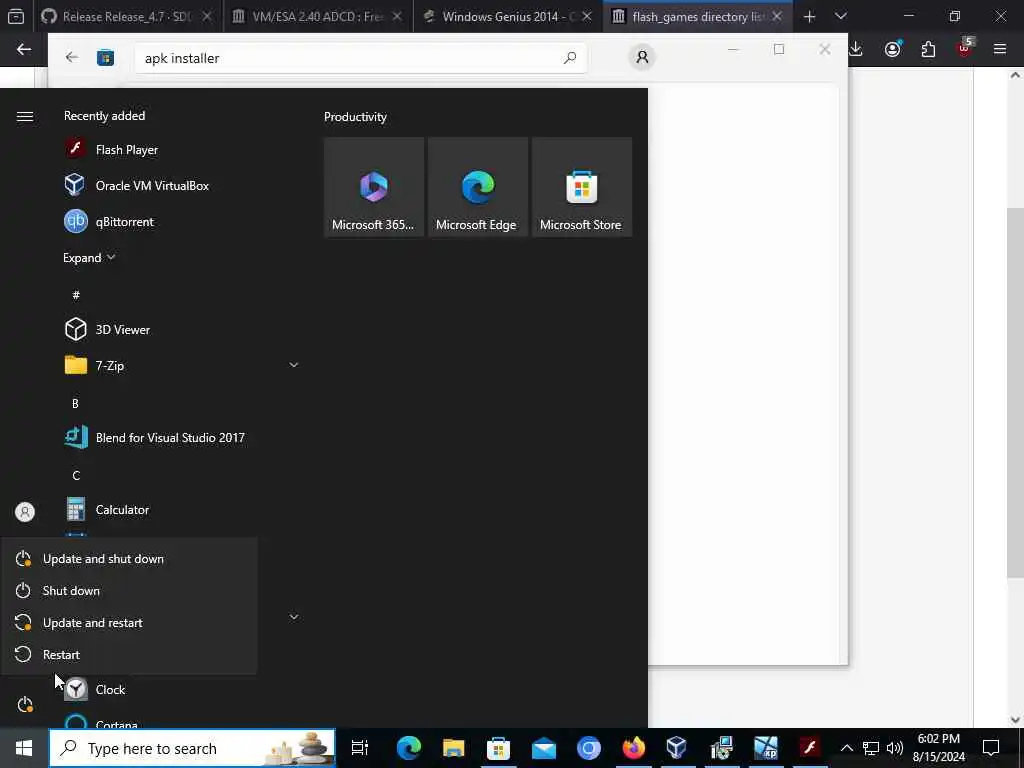Open network icon in system tray
The width and height of the screenshot is (1024, 768).
click(871, 748)
